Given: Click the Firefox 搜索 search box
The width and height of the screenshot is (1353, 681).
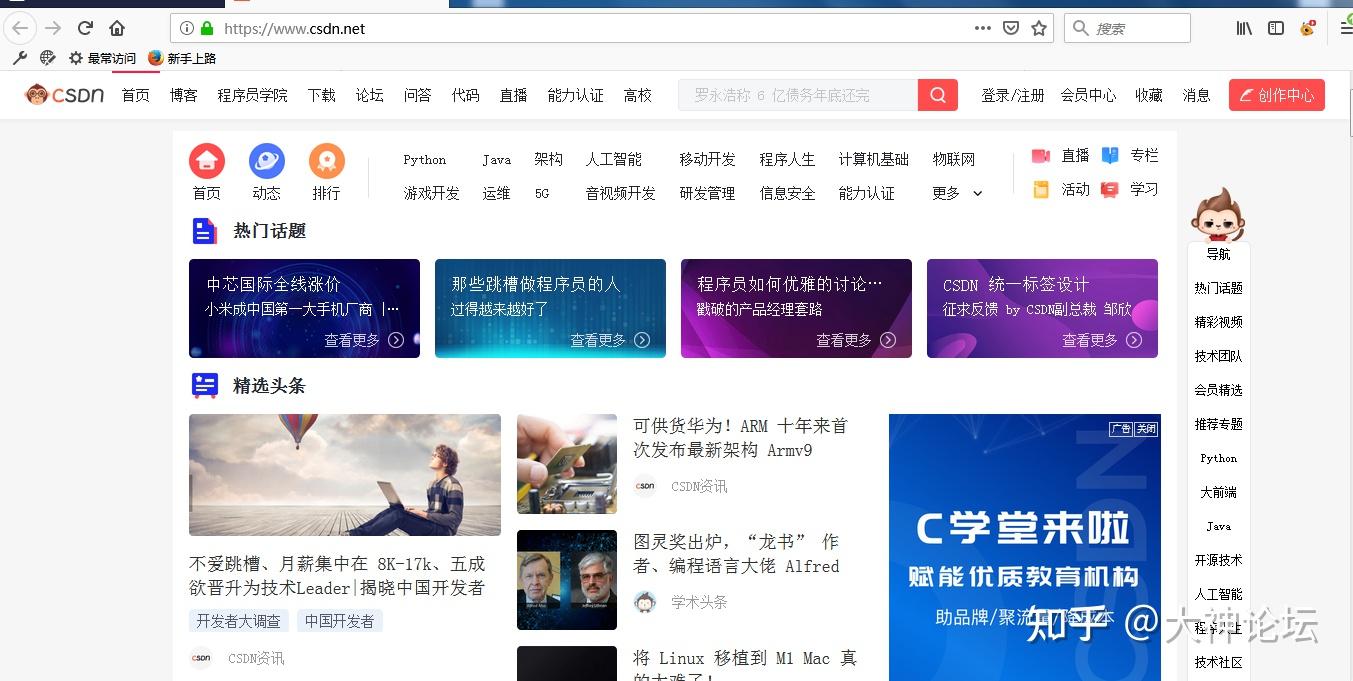Looking at the screenshot, I should pos(1127,28).
